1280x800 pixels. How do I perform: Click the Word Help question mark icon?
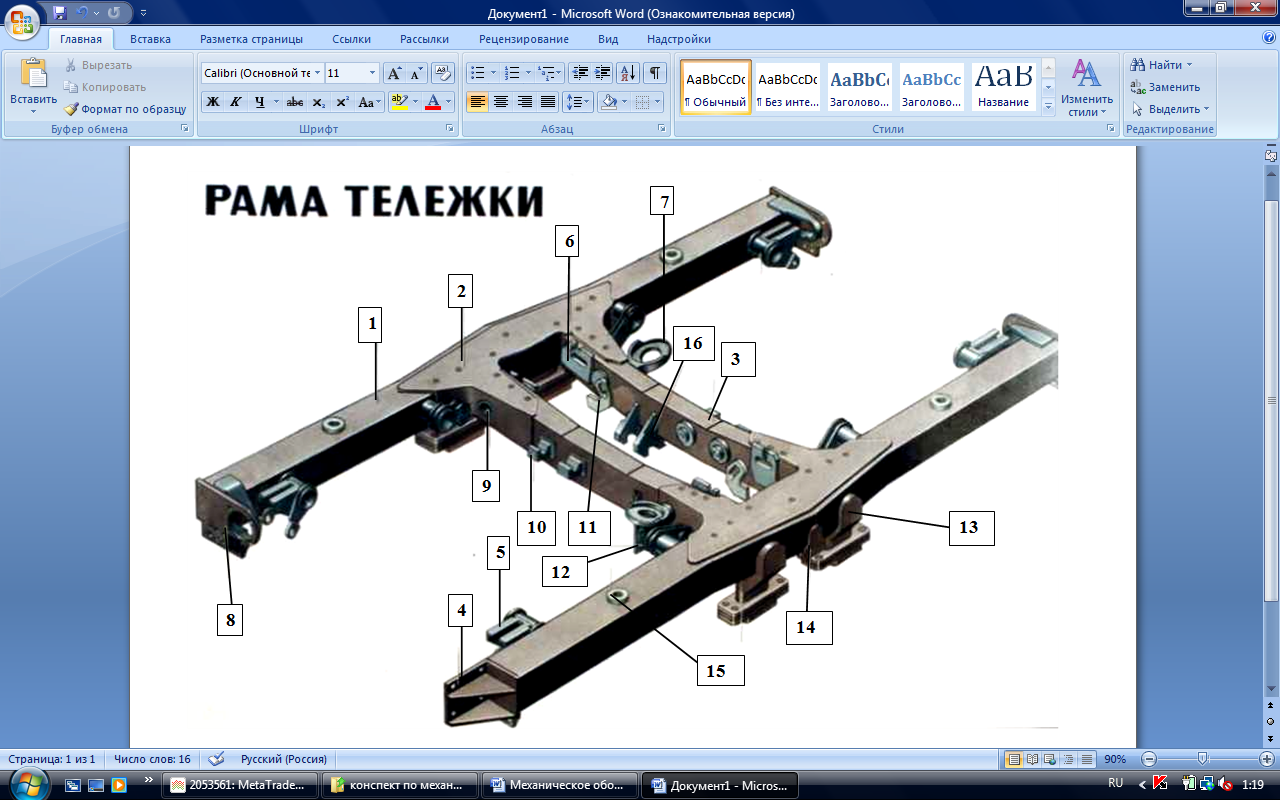(x=1269, y=38)
